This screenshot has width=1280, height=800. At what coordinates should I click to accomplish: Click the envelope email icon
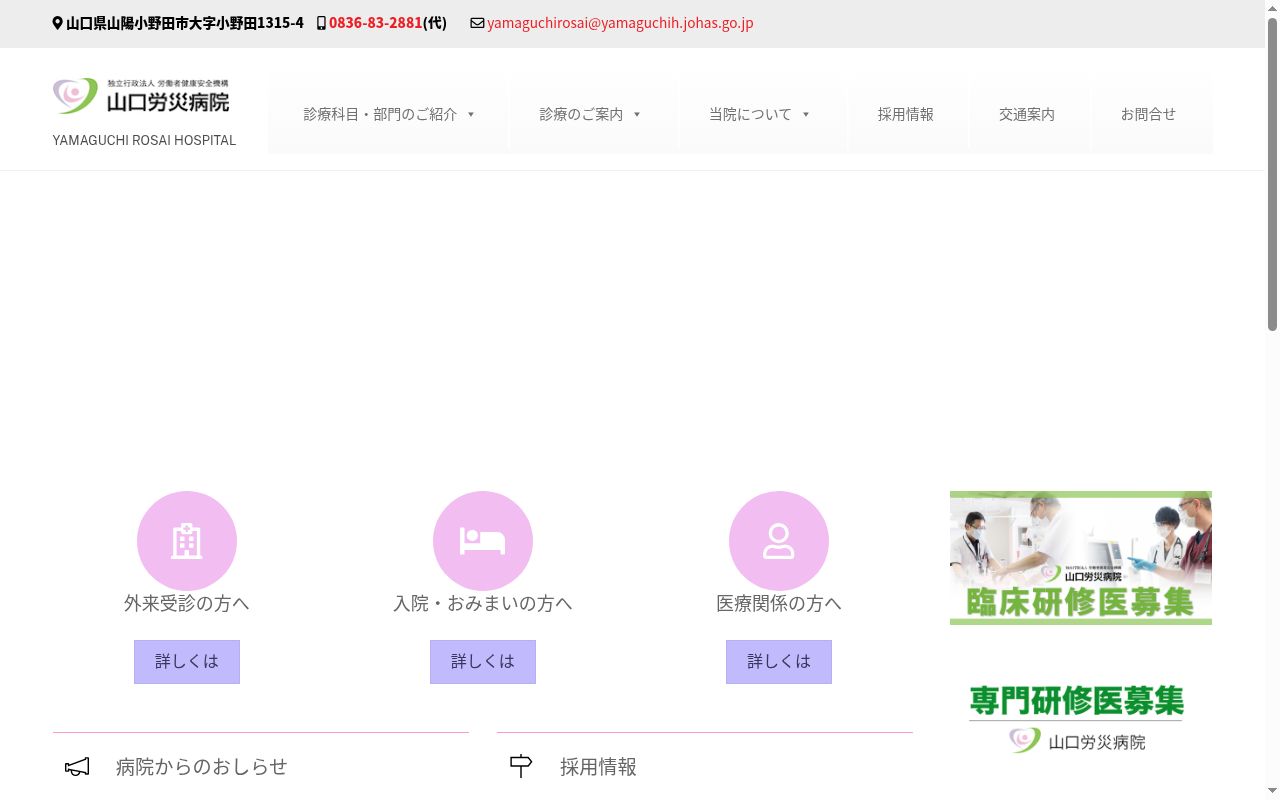point(477,23)
